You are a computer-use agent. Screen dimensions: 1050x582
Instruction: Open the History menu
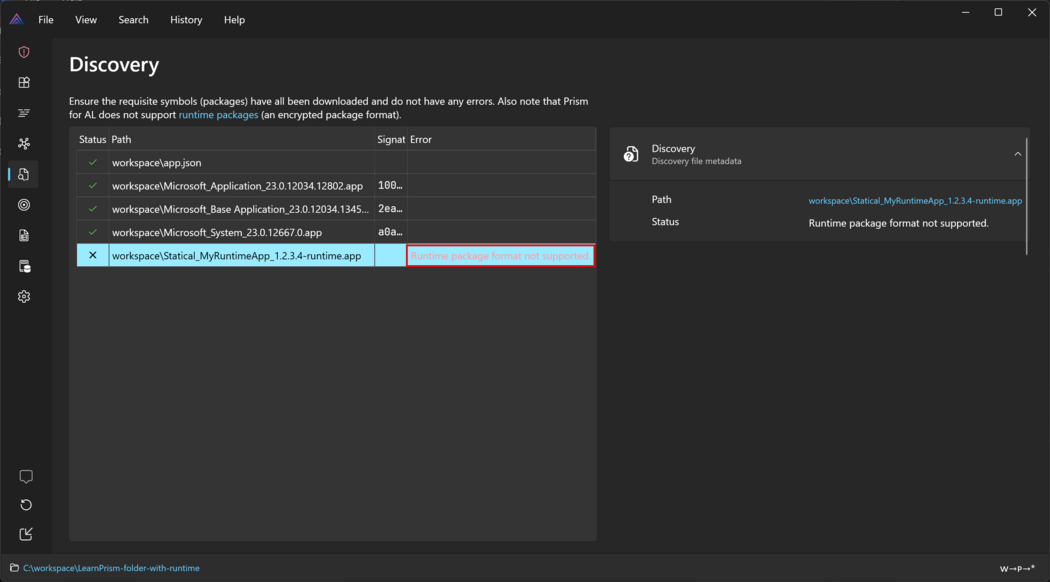(x=186, y=20)
